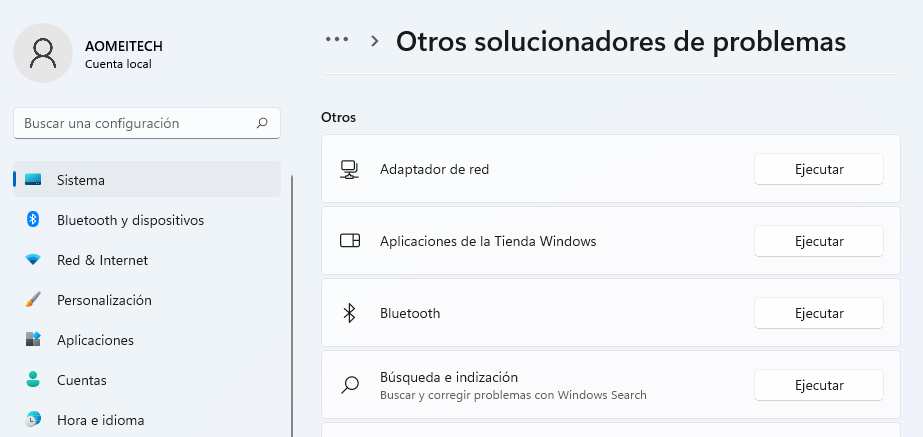
Task: Open breadcrumb ellipsis menu
Action: point(337,40)
